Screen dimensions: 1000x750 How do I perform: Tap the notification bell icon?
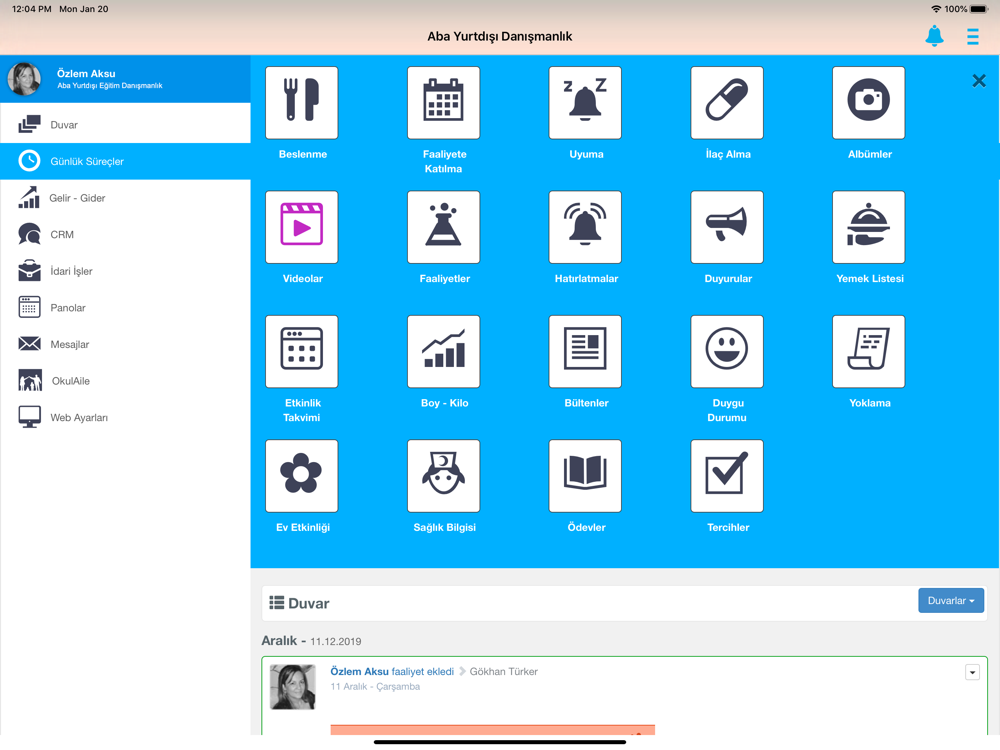pyautogui.click(x=934, y=36)
